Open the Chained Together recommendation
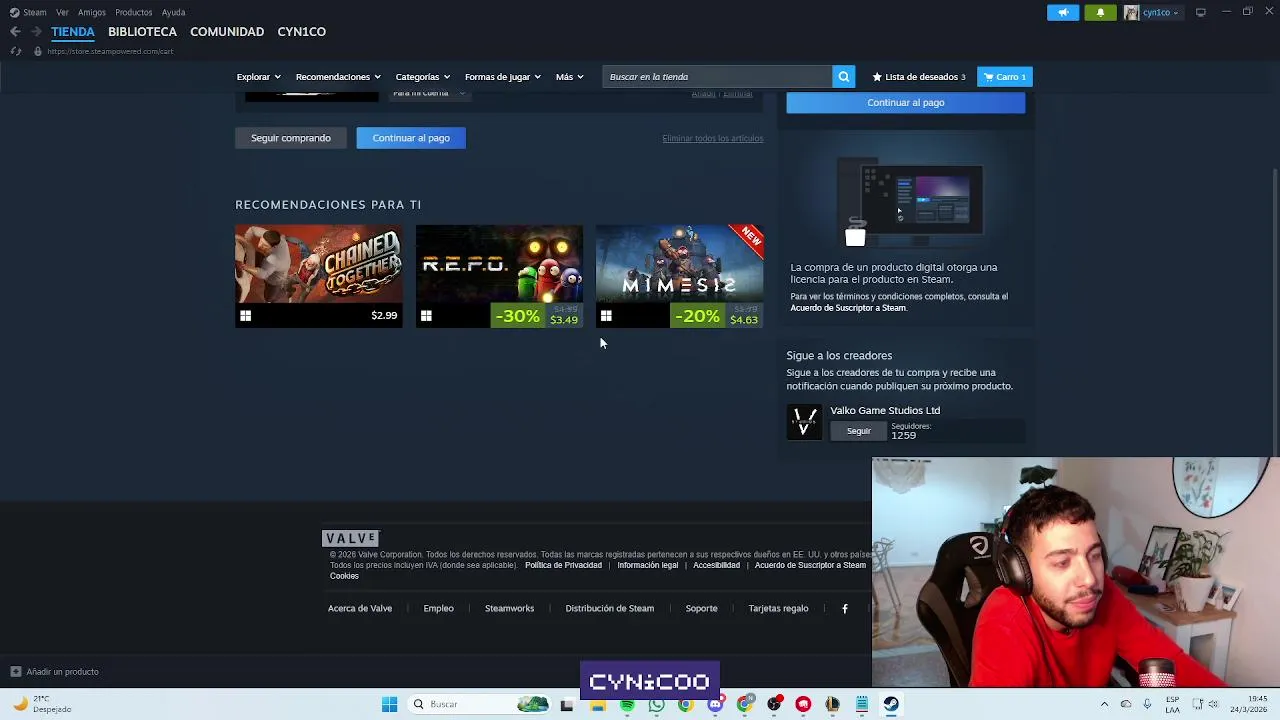Image resolution: width=1280 pixels, height=720 pixels. tap(319, 277)
